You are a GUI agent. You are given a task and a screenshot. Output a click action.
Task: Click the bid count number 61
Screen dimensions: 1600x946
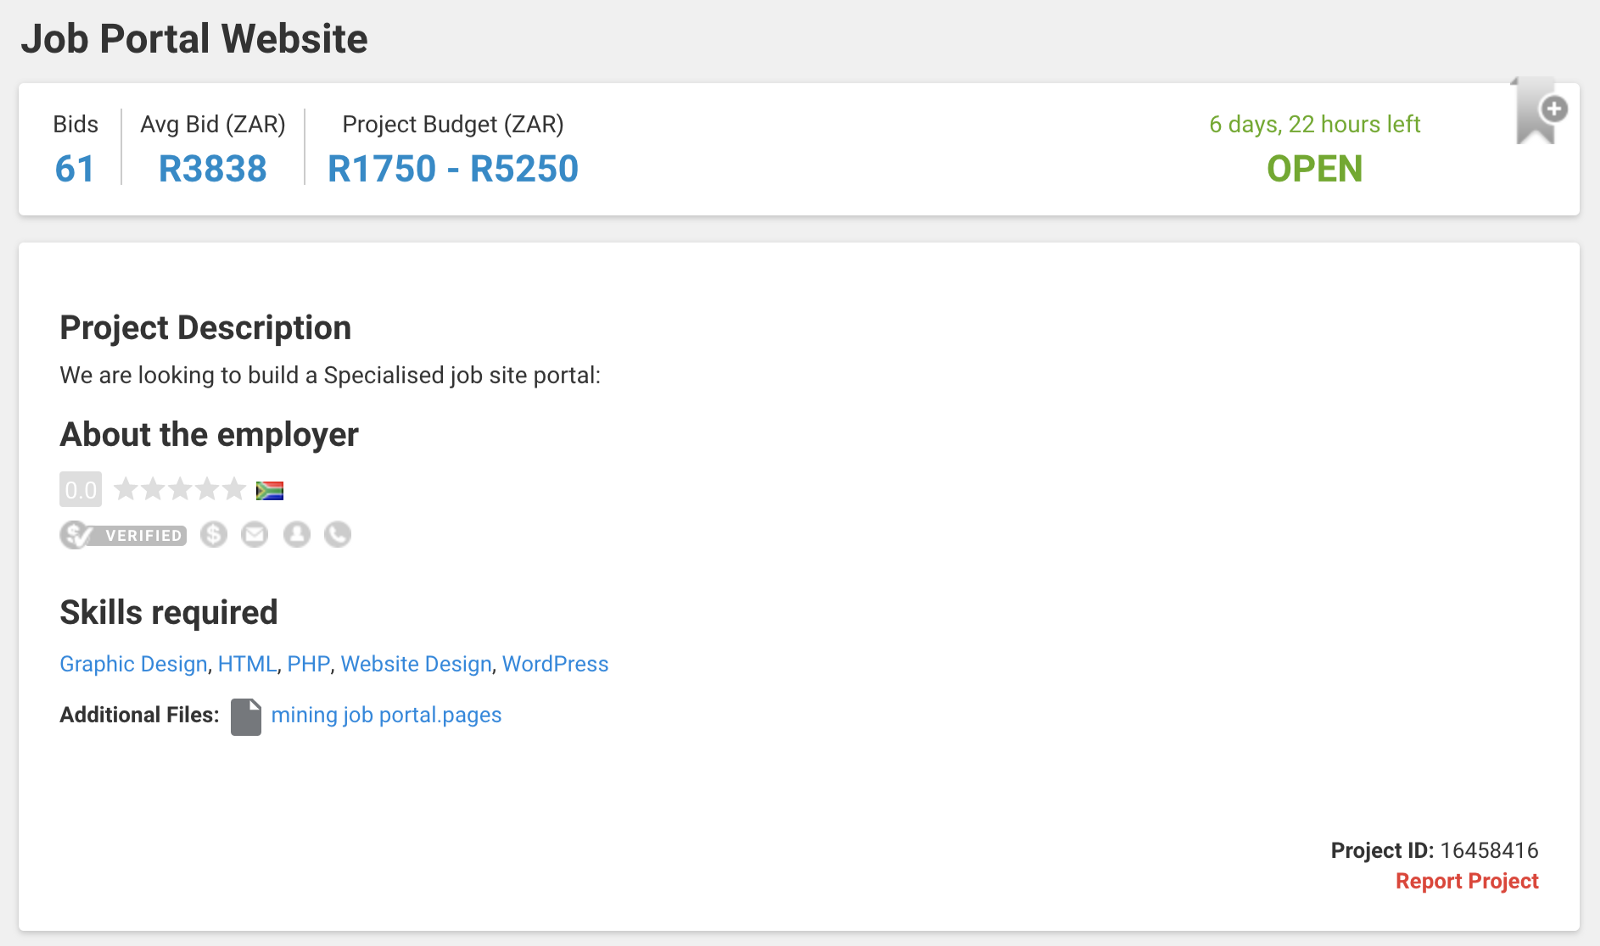pyautogui.click(x=75, y=169)
